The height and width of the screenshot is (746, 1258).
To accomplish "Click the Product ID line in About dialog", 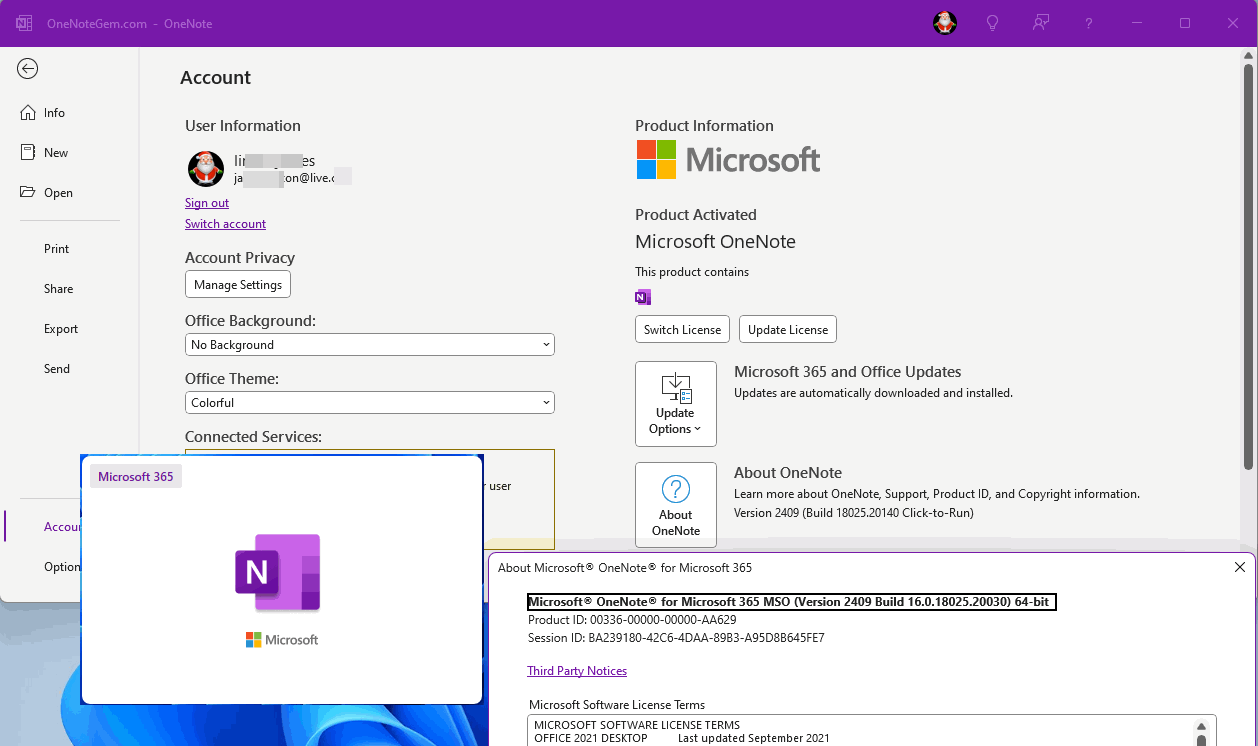I will click(632, 620).
